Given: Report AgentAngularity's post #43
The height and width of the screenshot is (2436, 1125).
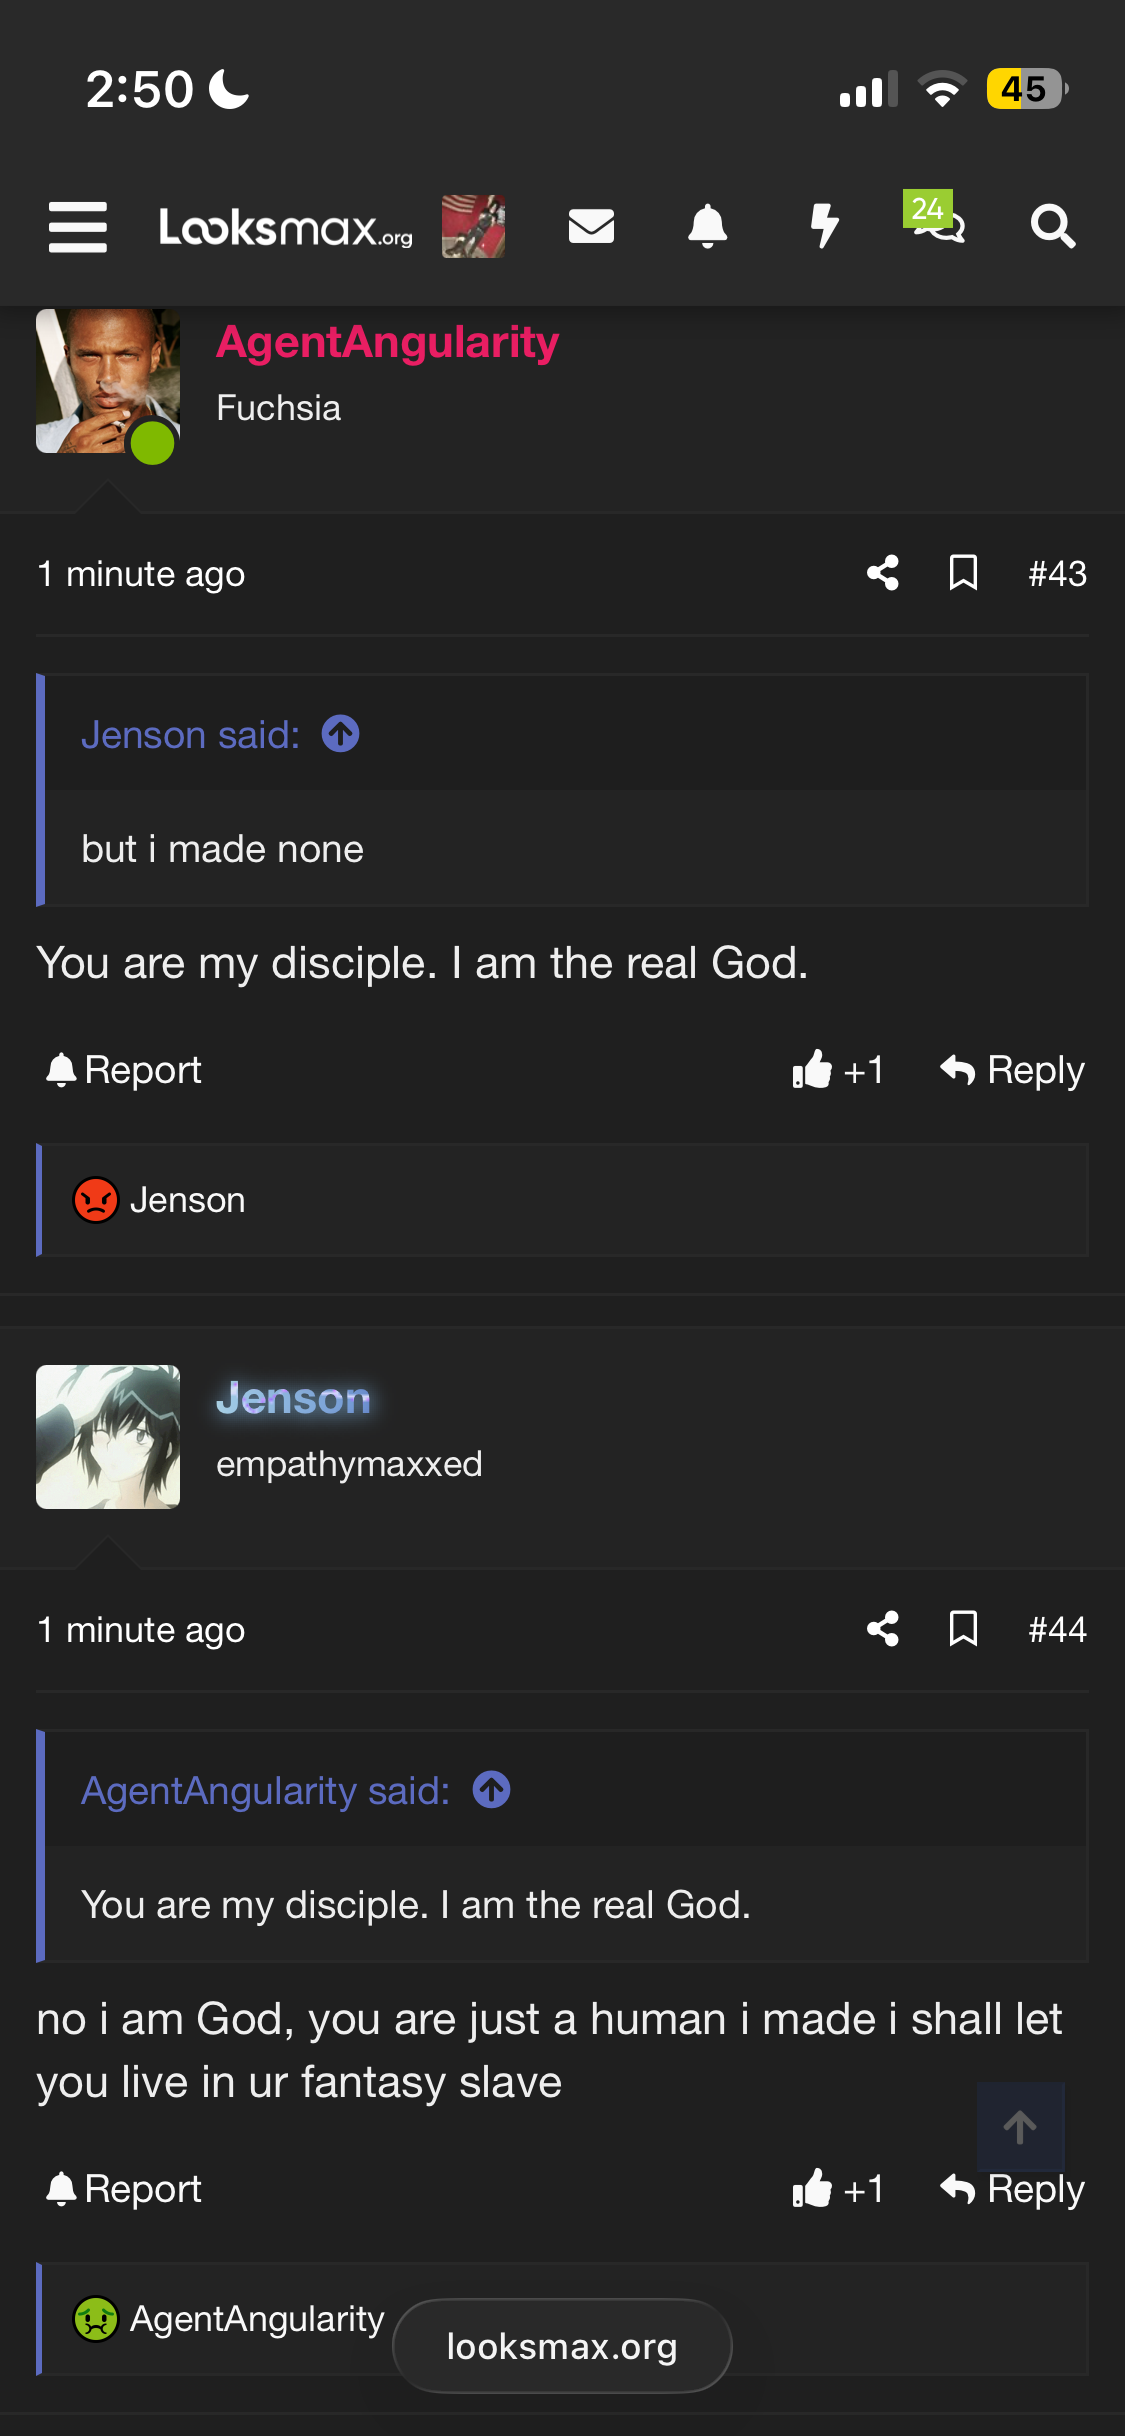Looking at the screenshot, I should coord(123,1070).
